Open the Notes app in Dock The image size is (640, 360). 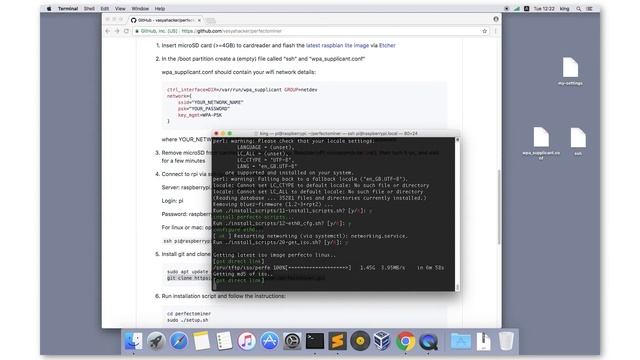click(x=201, y=341)
